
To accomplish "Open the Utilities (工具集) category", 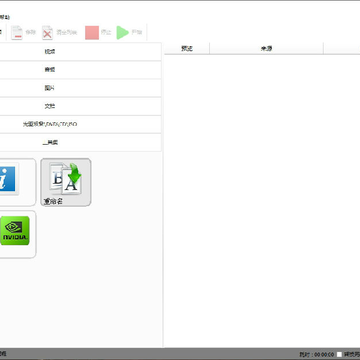I will (x=80, y=143).
